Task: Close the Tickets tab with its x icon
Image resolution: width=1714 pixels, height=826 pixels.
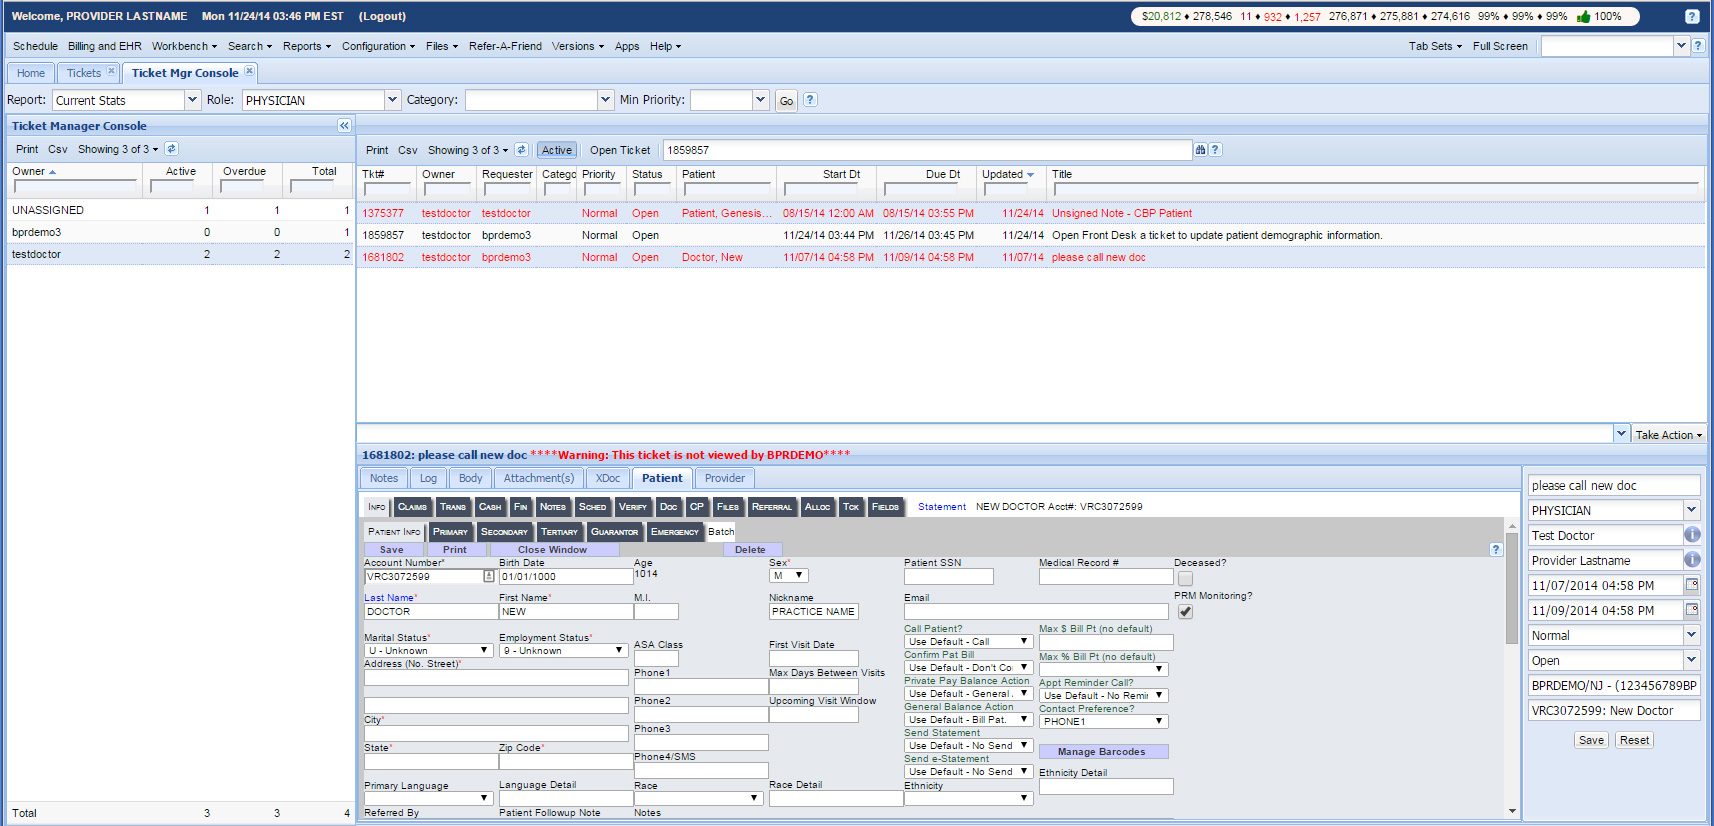Action: 111,71
